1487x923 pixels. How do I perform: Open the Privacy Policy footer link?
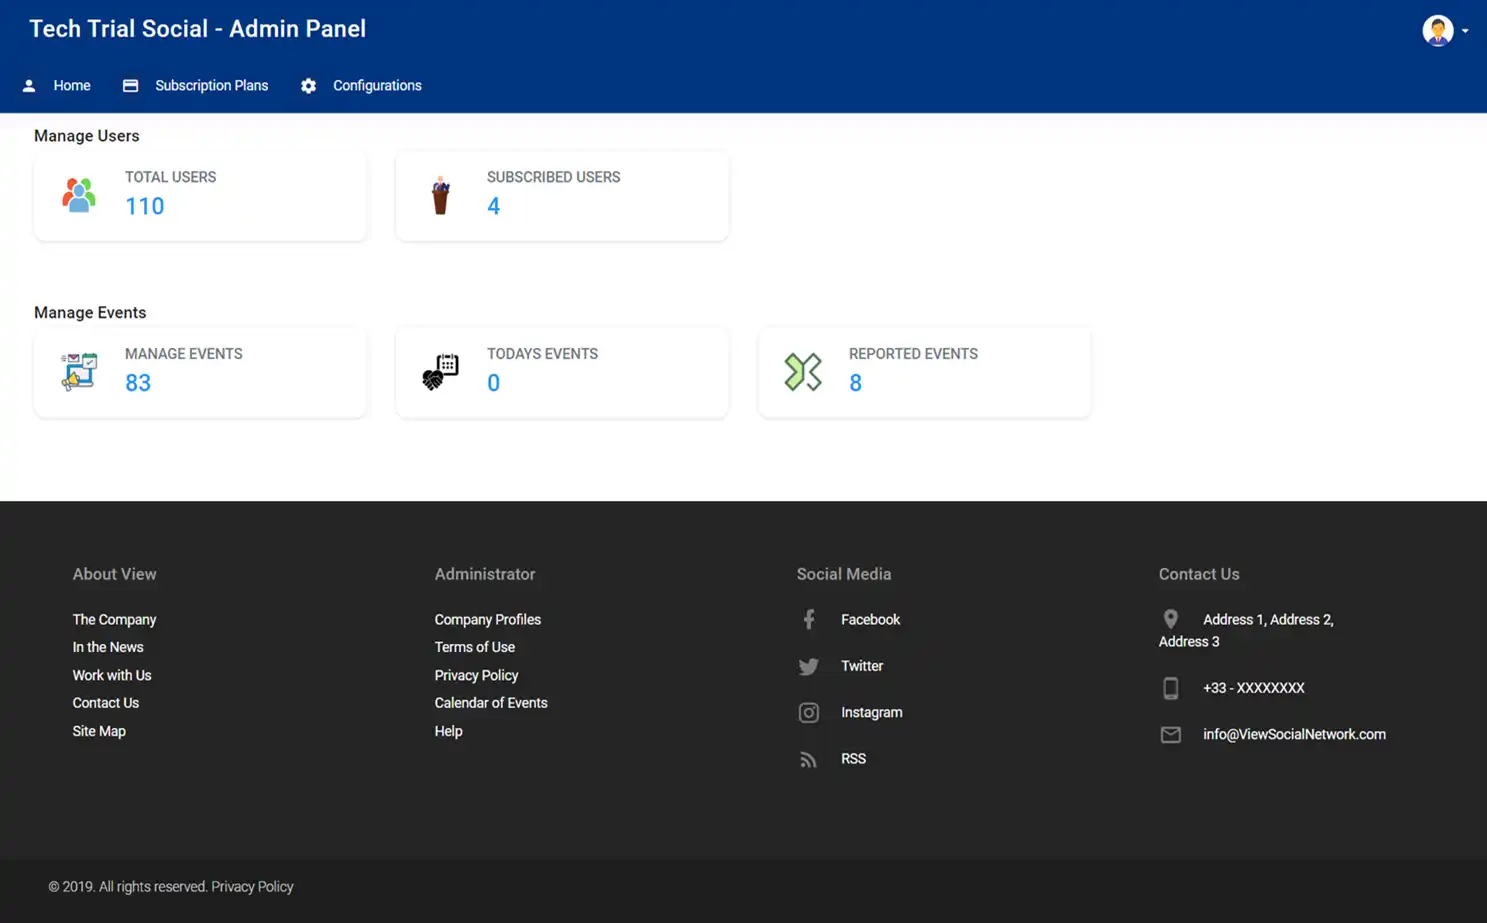[476, 675]
